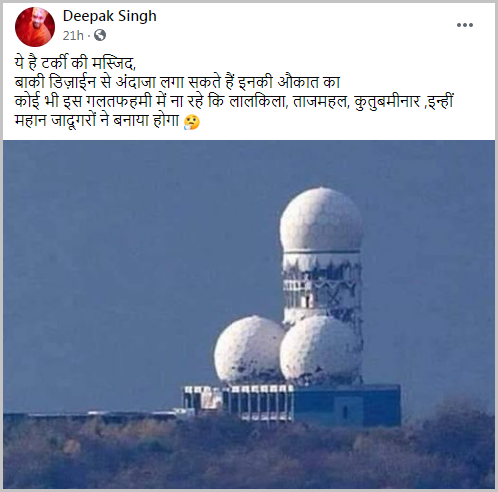498x492 pixels.
Task: Open the three-dot post options menu
Action: click(465, 25)
